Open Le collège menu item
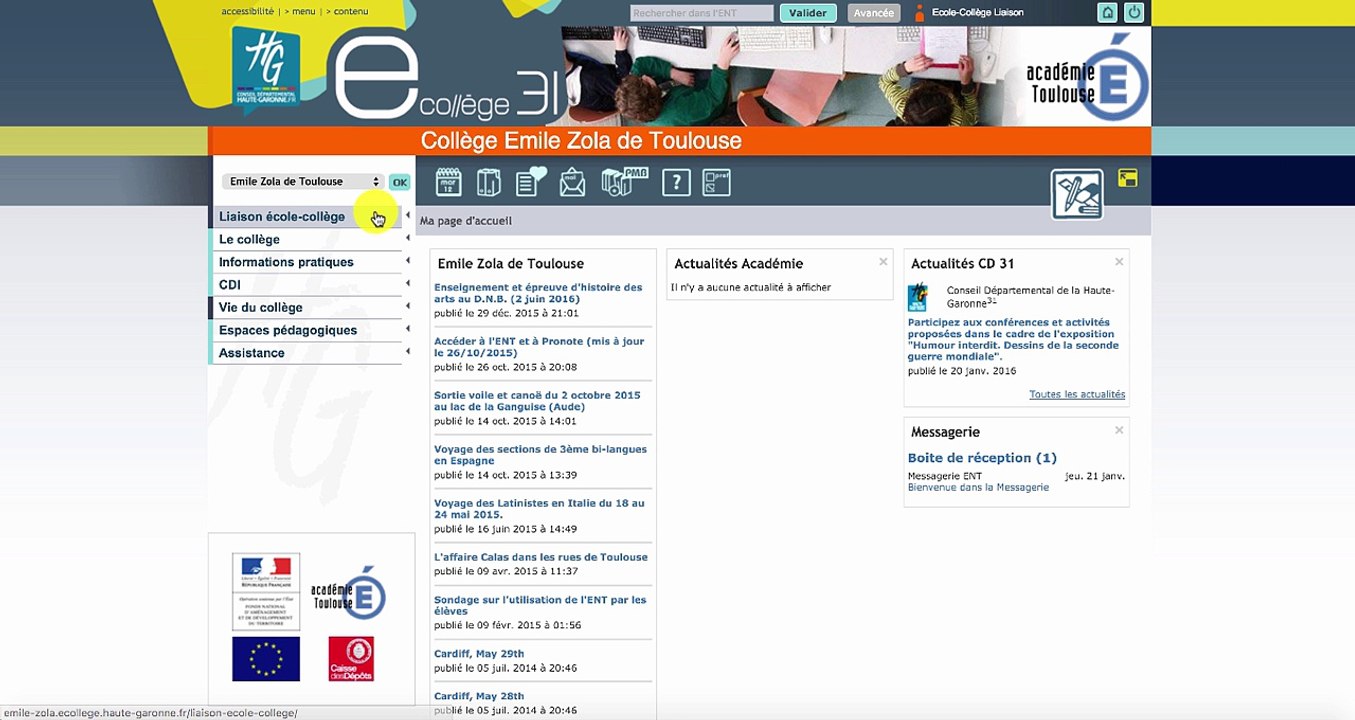The height and width of the screenshot is (720, 1355). point(249,239)
